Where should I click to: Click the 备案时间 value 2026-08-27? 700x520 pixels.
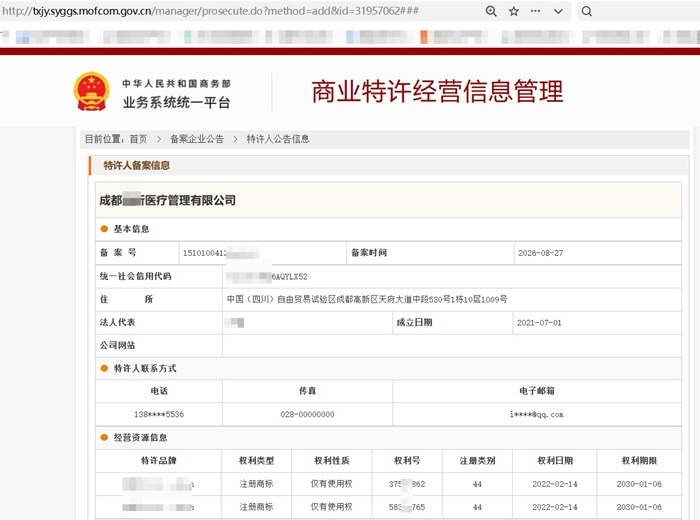tap(541, 253)
